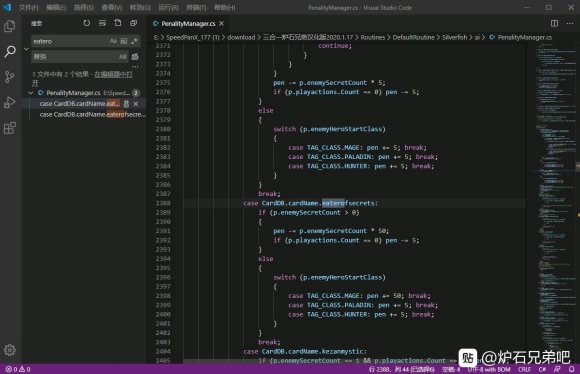Open the Edit menu
580x374 pixels.
(x=56, y=7)
